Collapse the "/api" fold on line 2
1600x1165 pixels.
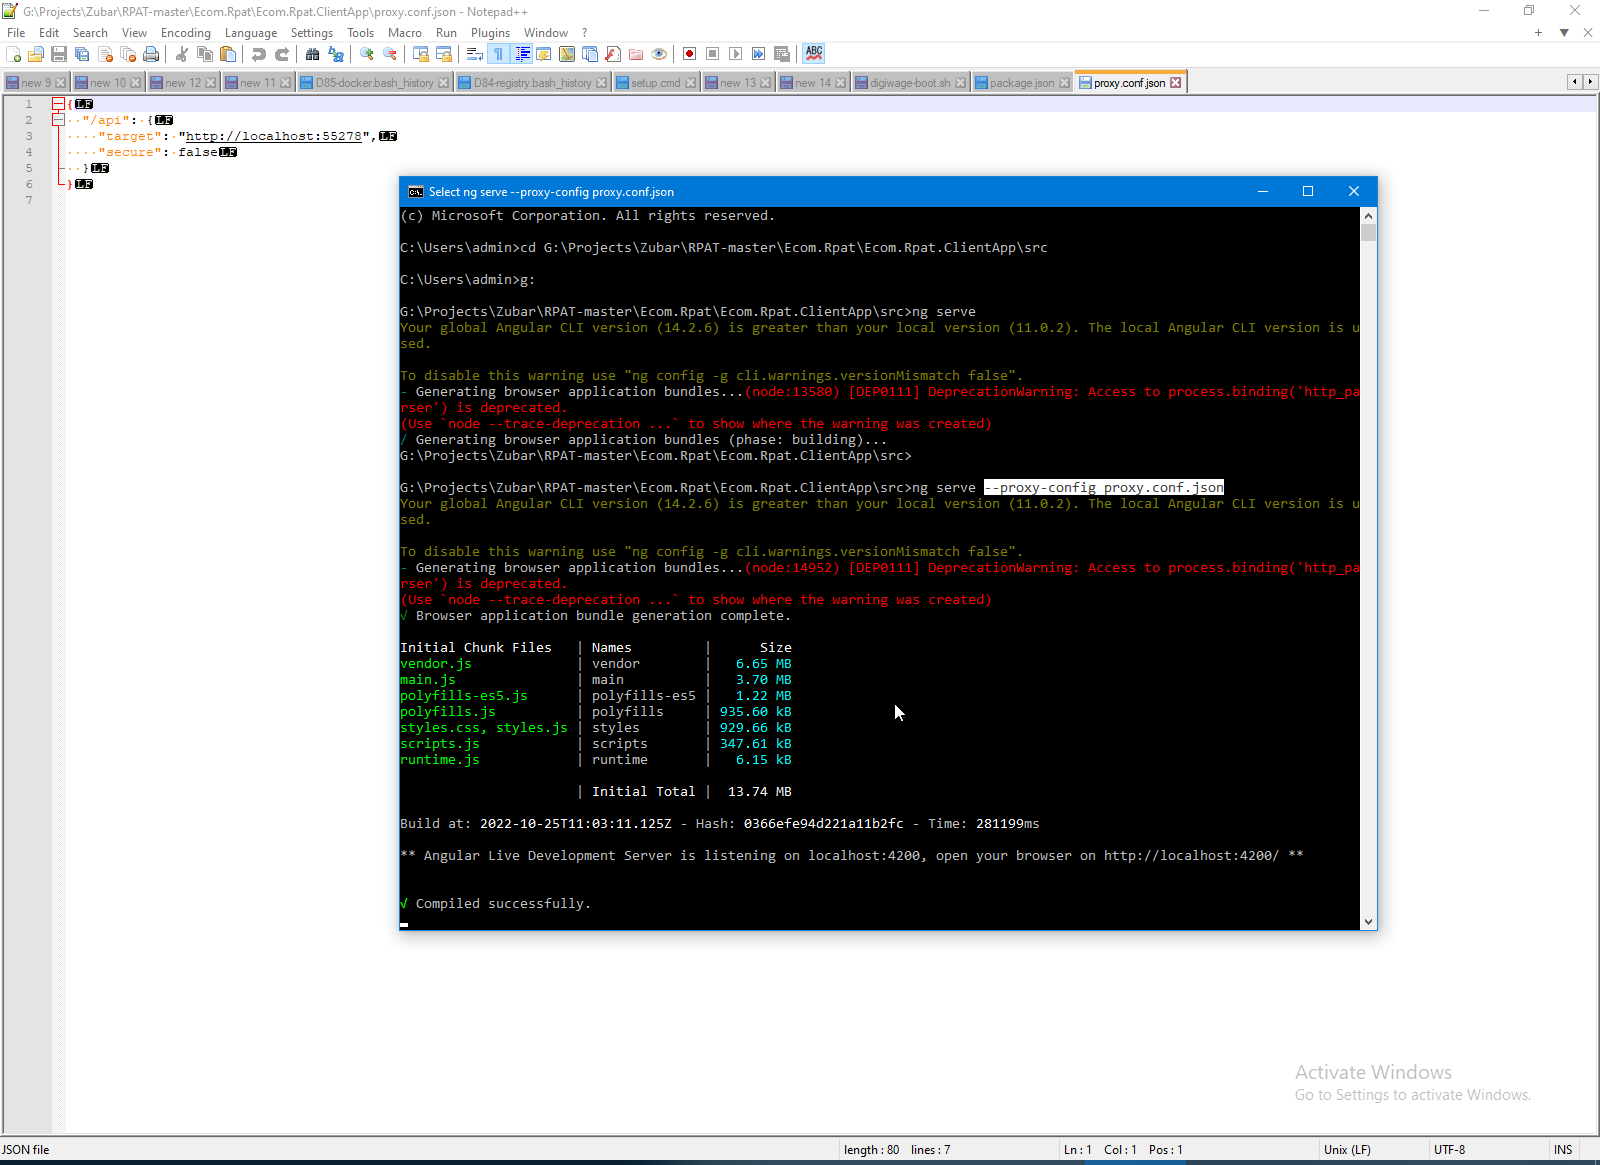[x=58, y=120]
